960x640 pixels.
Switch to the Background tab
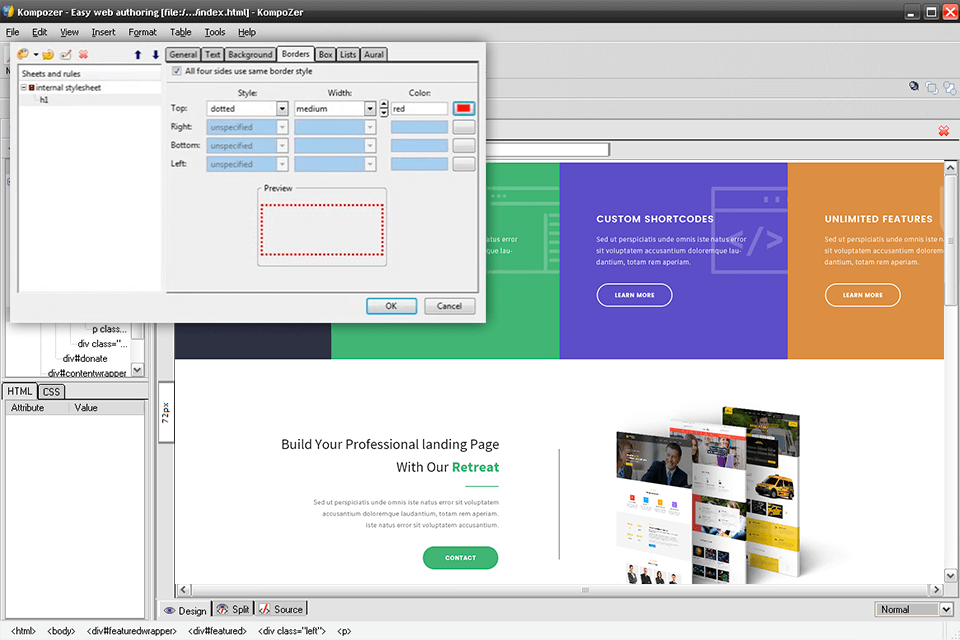(249, 54)
